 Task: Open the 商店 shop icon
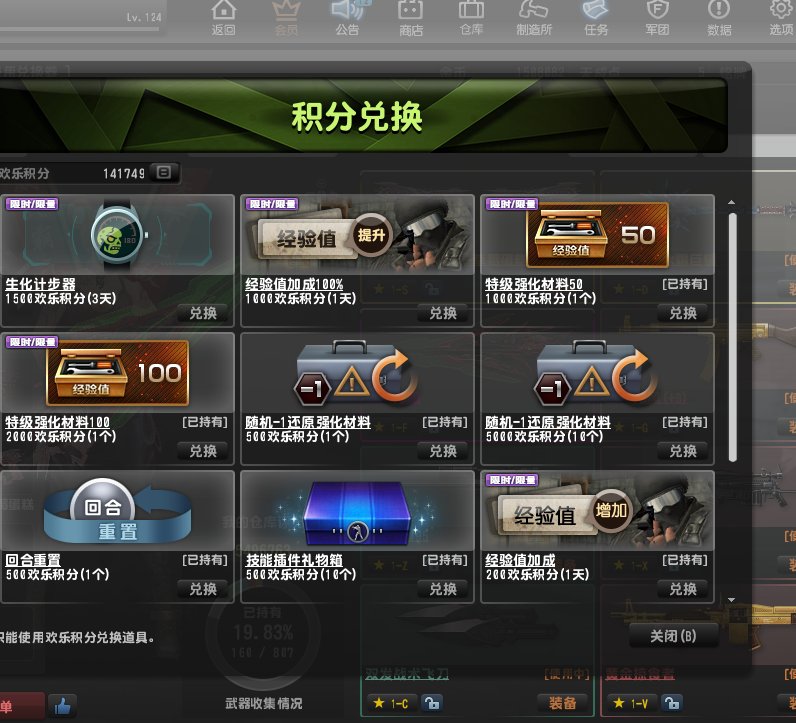[x=411, y=18]
